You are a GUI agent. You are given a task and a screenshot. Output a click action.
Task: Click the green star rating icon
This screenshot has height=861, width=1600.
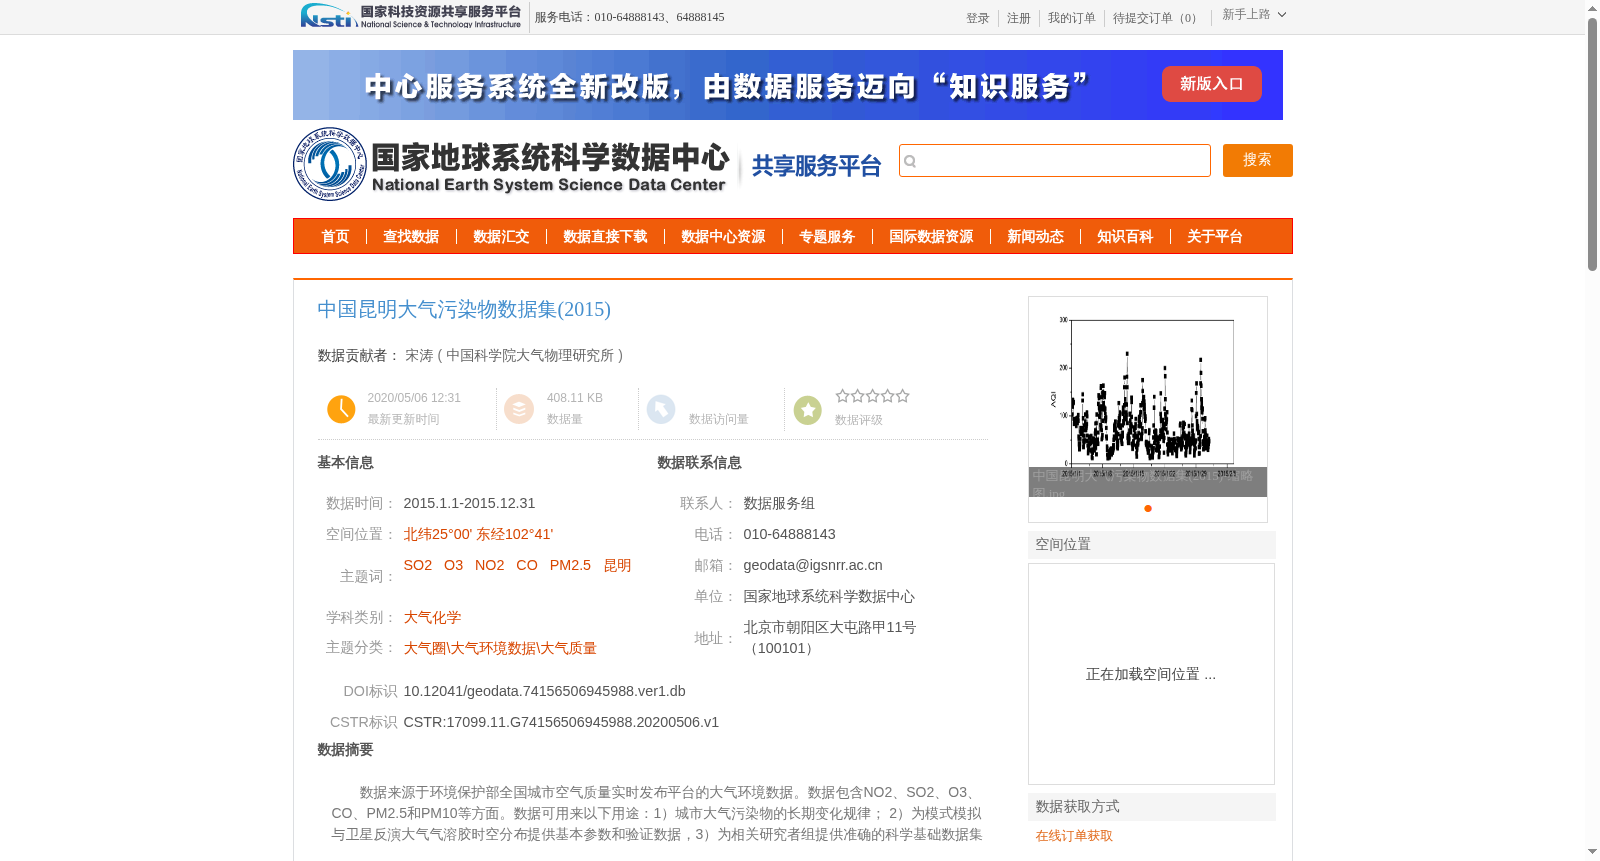pos(808,410)
